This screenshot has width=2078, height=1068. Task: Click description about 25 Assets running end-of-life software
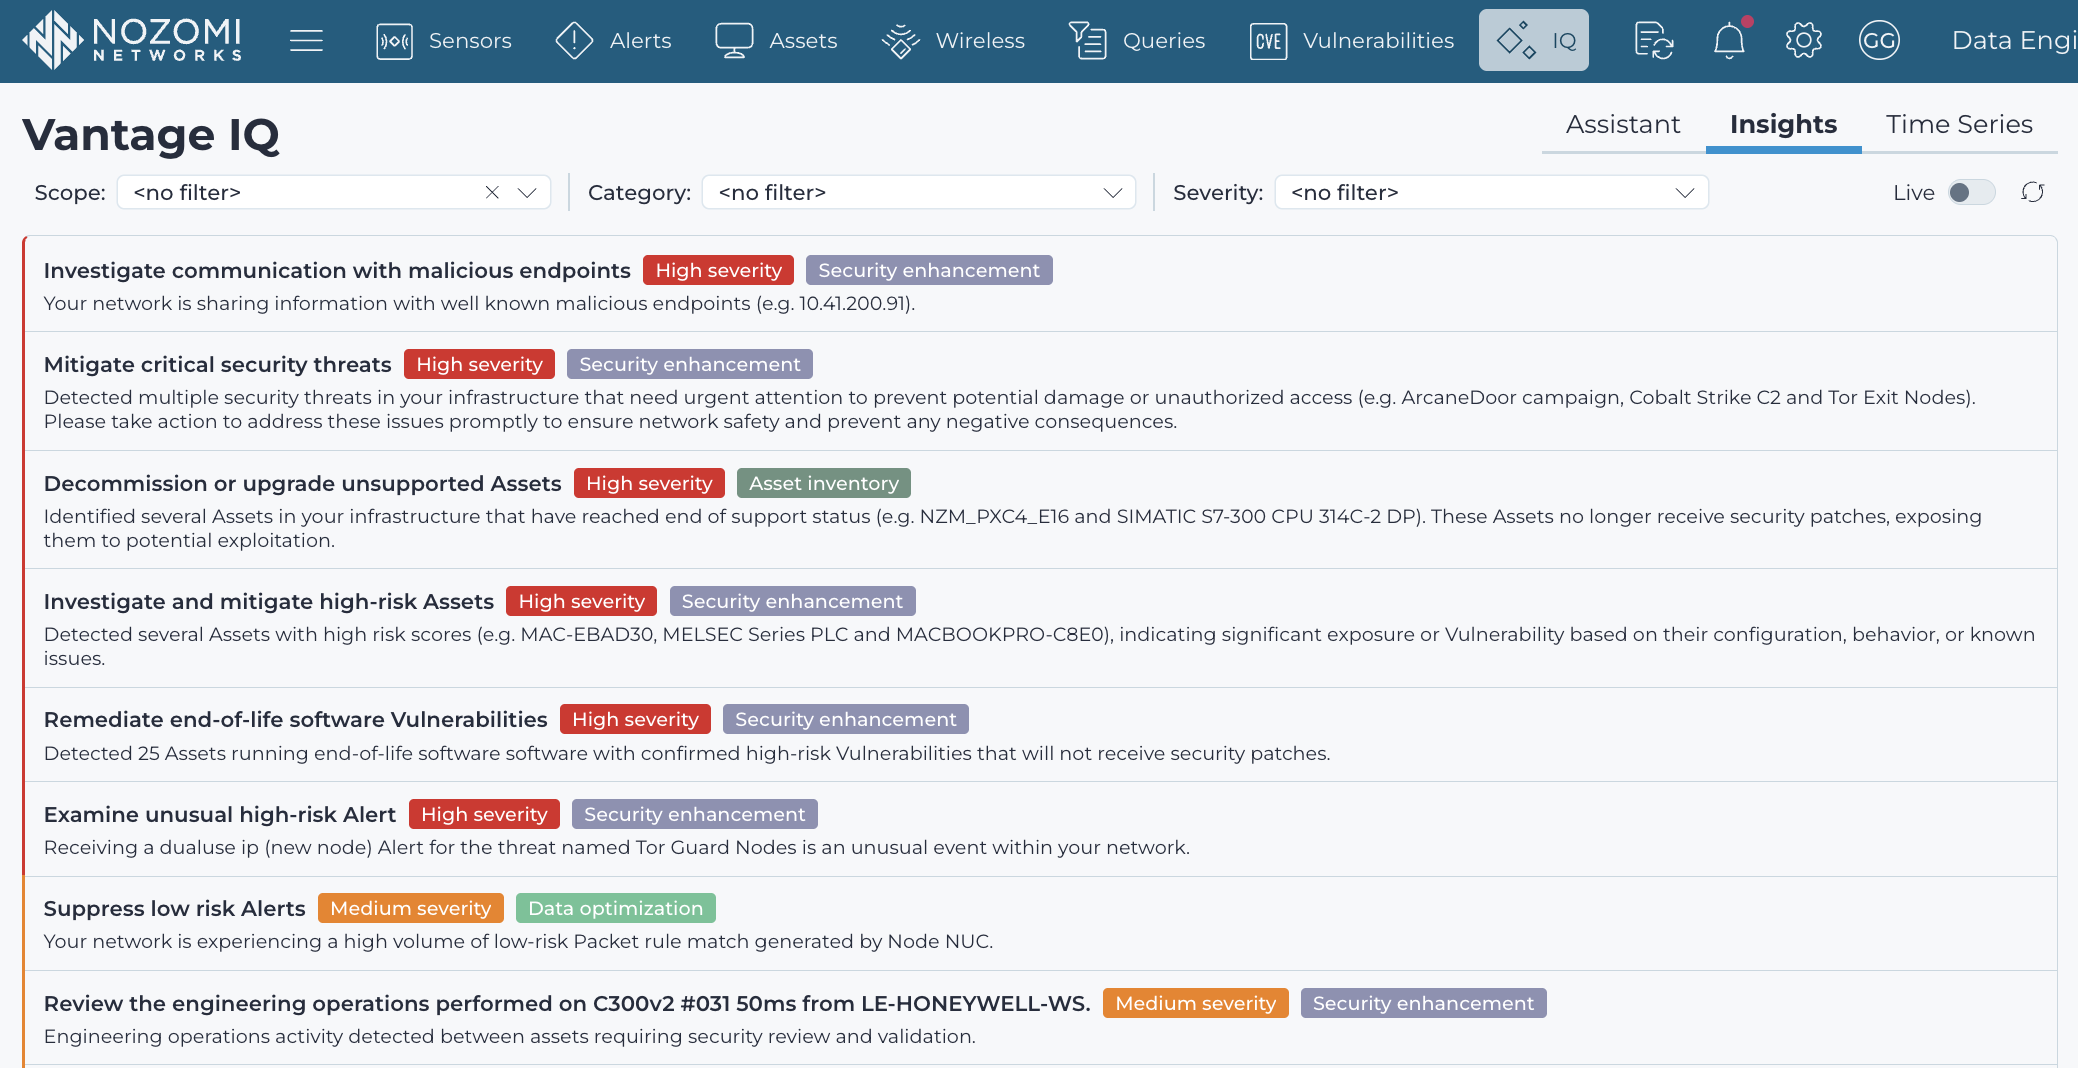[687, 753]
